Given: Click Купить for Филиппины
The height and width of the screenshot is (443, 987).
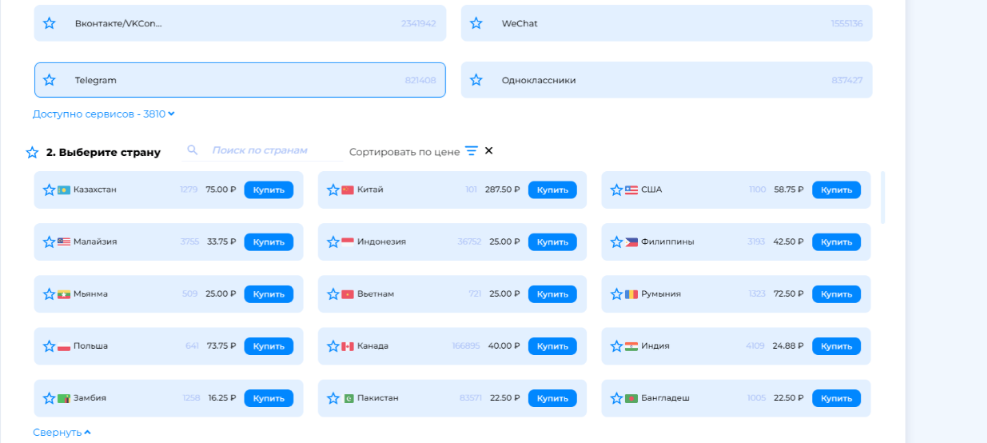Looking at the screenshot, I should pos(837,242).
